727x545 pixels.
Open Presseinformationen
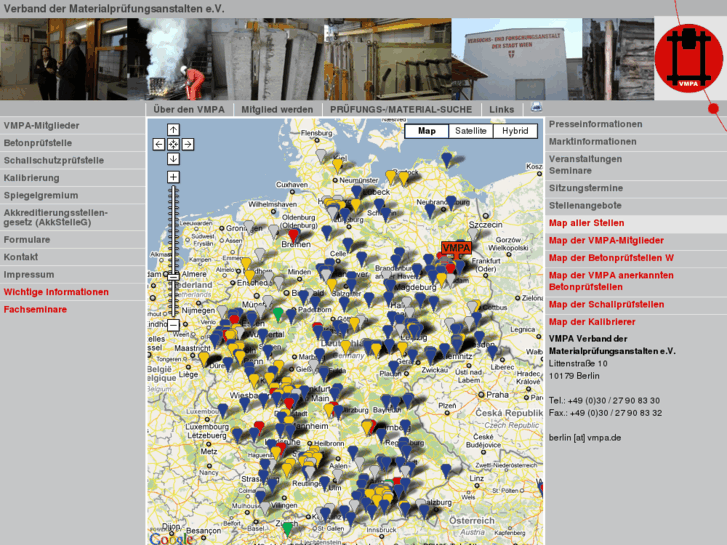point(636,124)
